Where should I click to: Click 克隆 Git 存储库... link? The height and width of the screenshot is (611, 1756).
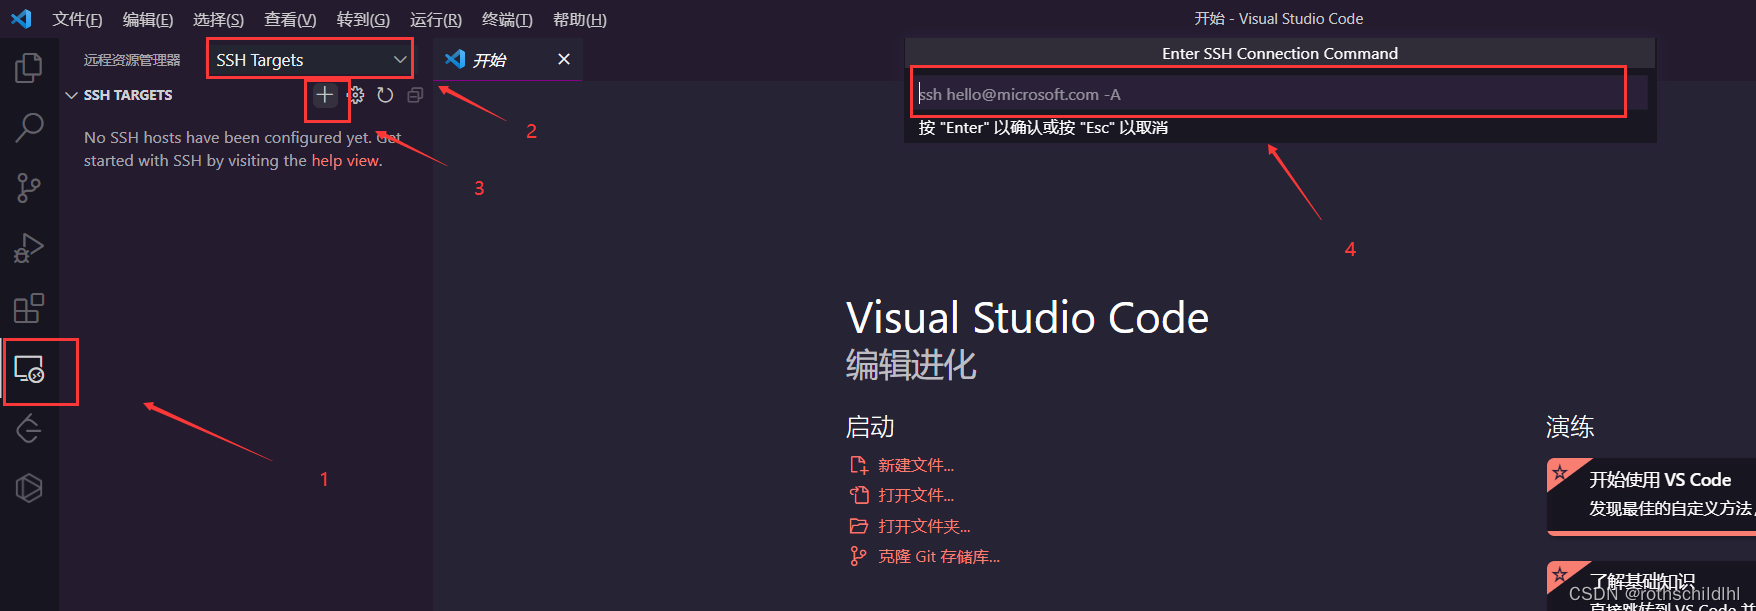click(x=939, y=556)
